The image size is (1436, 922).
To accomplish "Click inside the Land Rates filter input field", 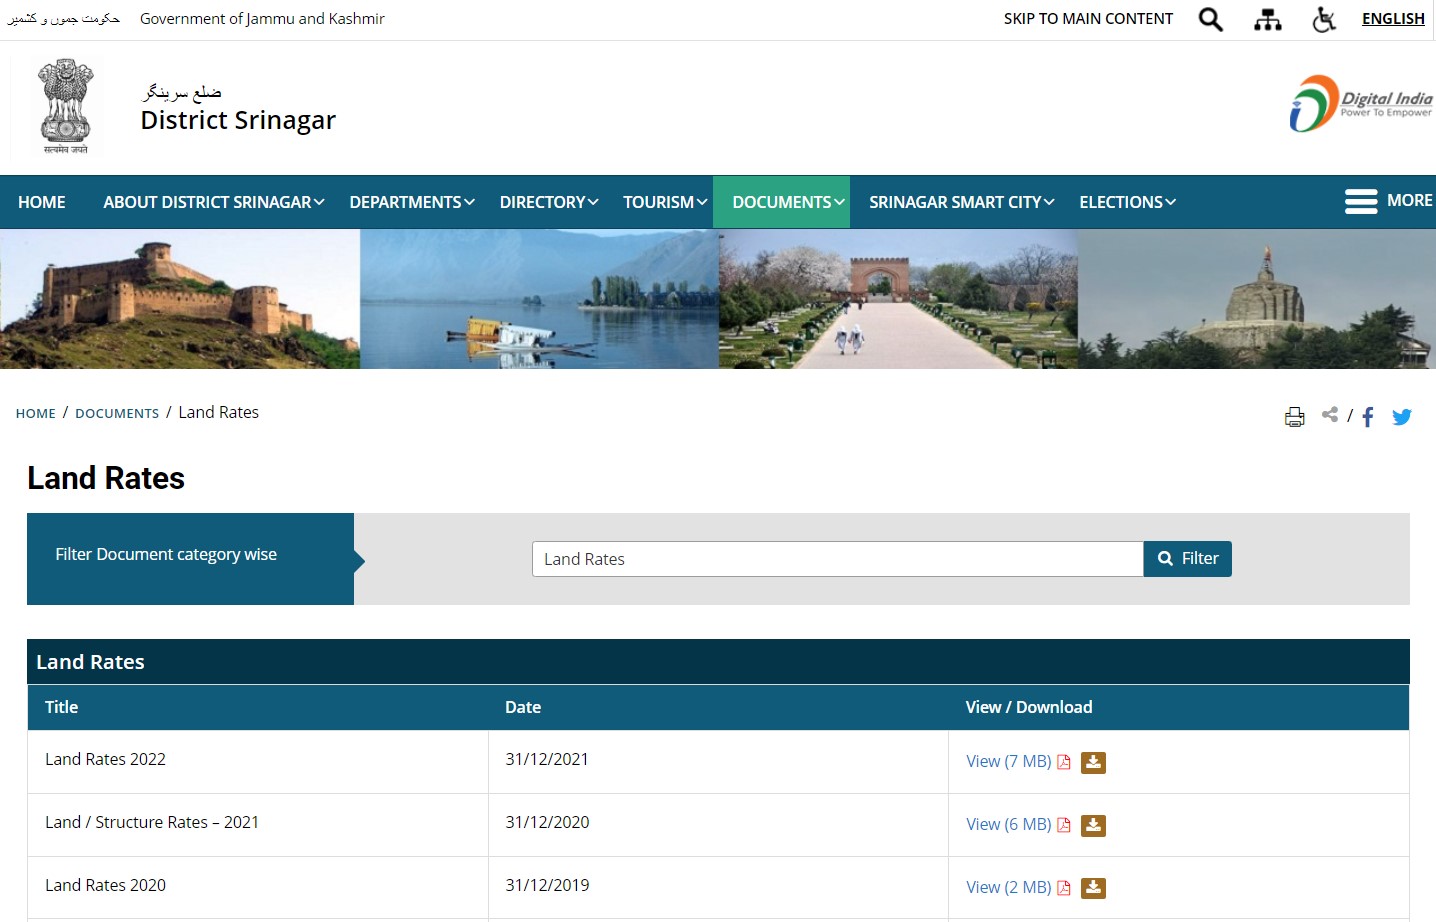I will (836, 559).
